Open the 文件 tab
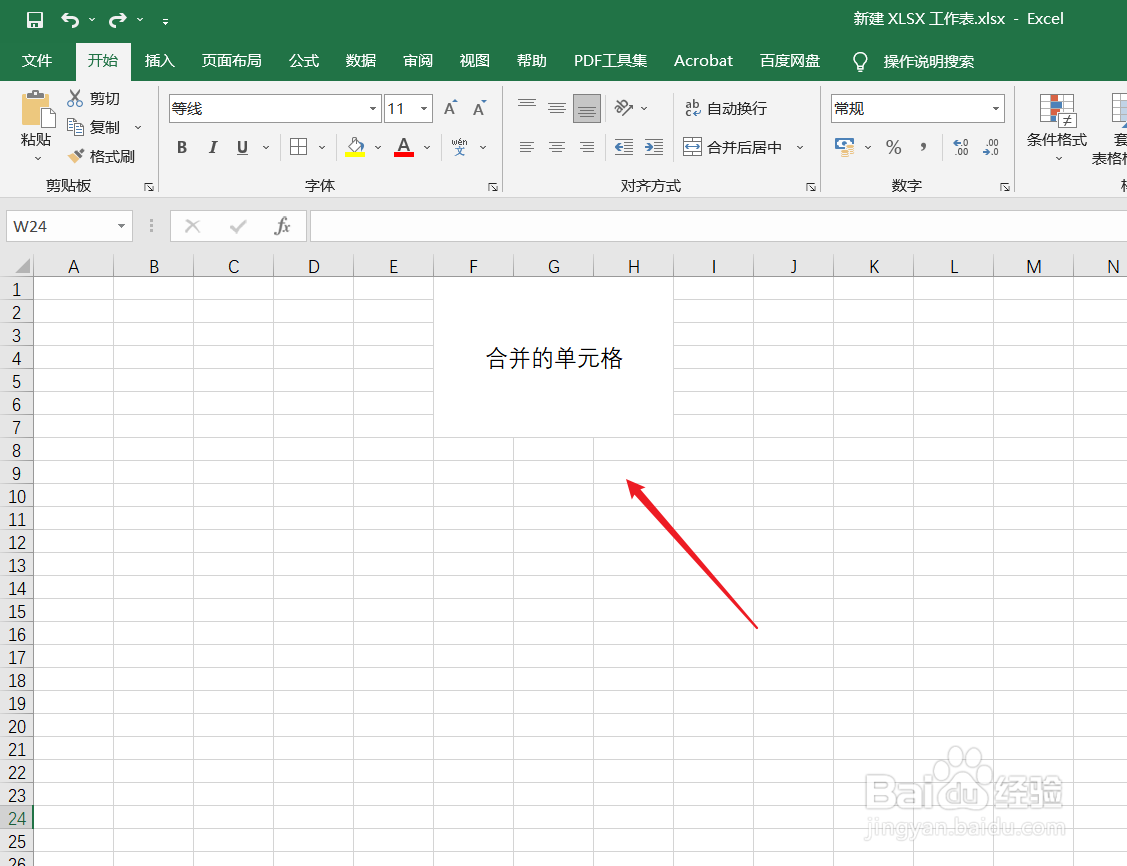1127x866 pixels. 37,61
